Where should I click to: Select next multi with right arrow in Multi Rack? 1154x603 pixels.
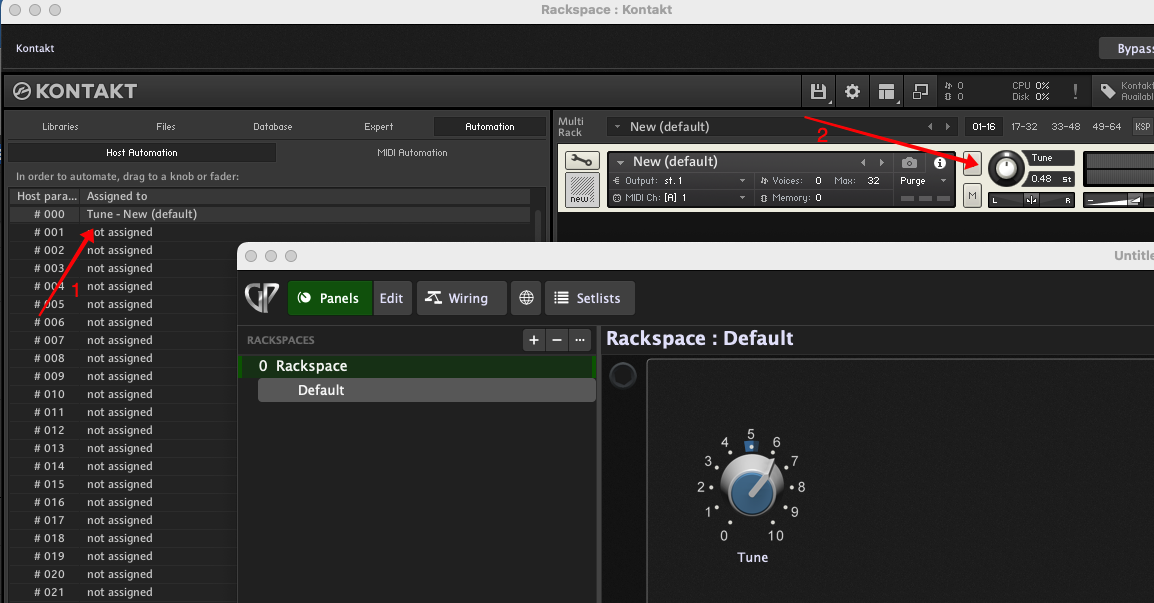(x=947, y=127)
